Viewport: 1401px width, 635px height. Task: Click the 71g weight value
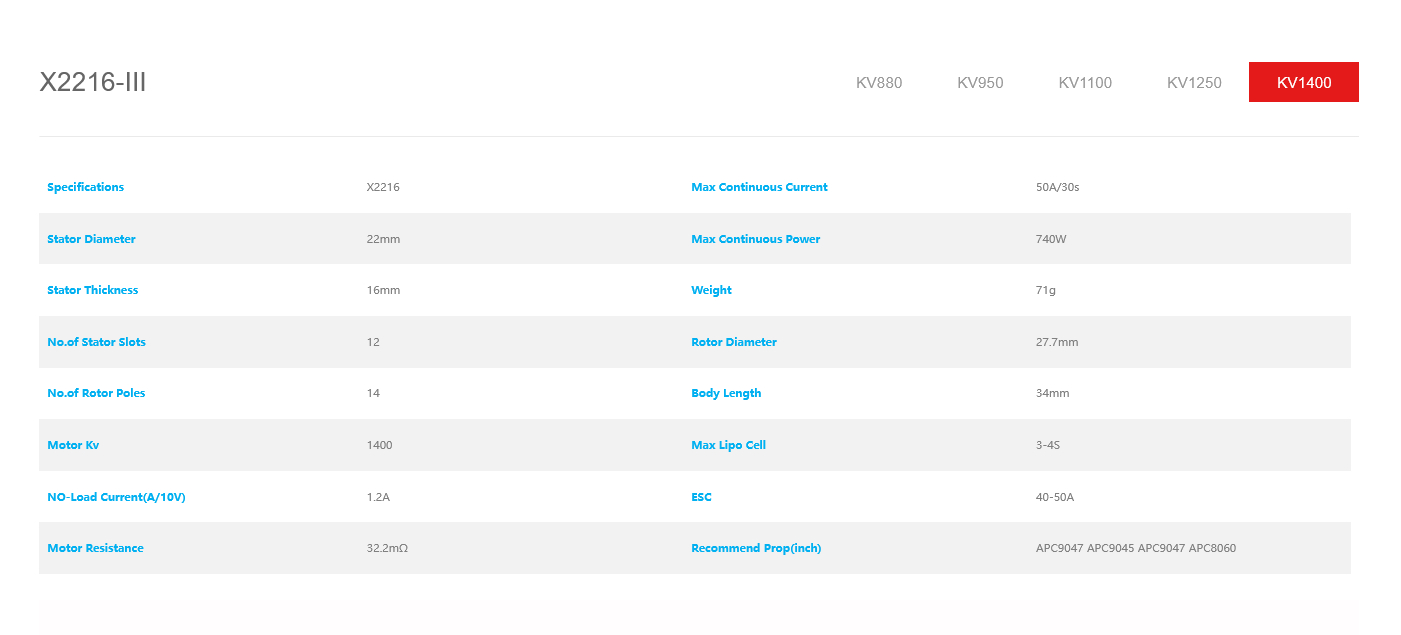click(1046, 290)
